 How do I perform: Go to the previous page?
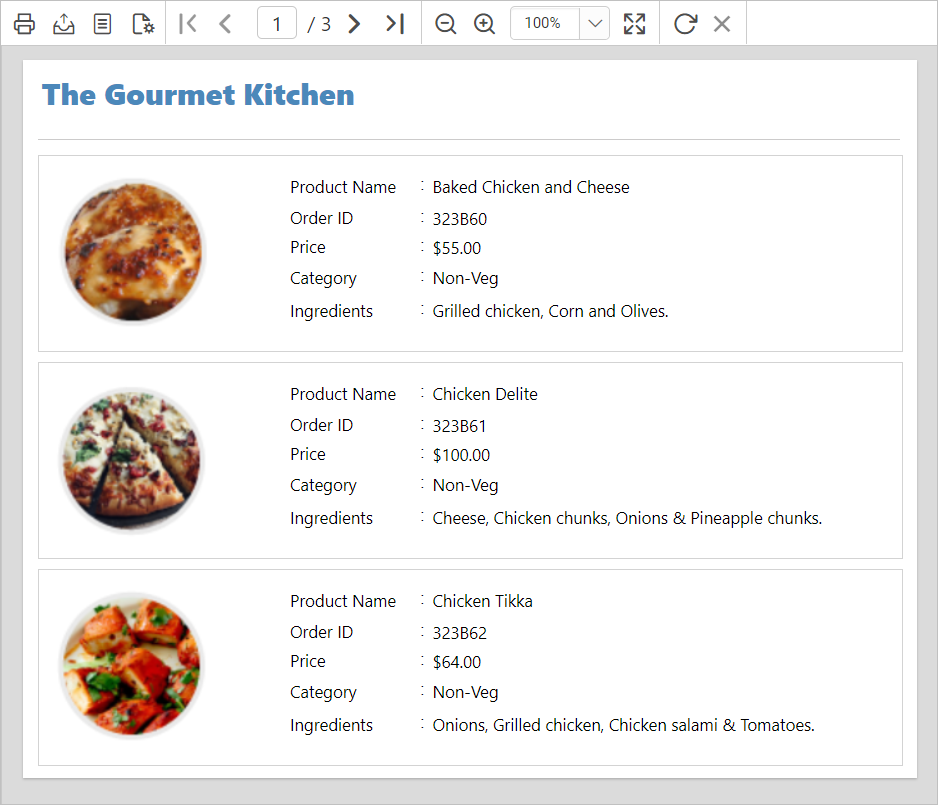[x=226, y=24]
